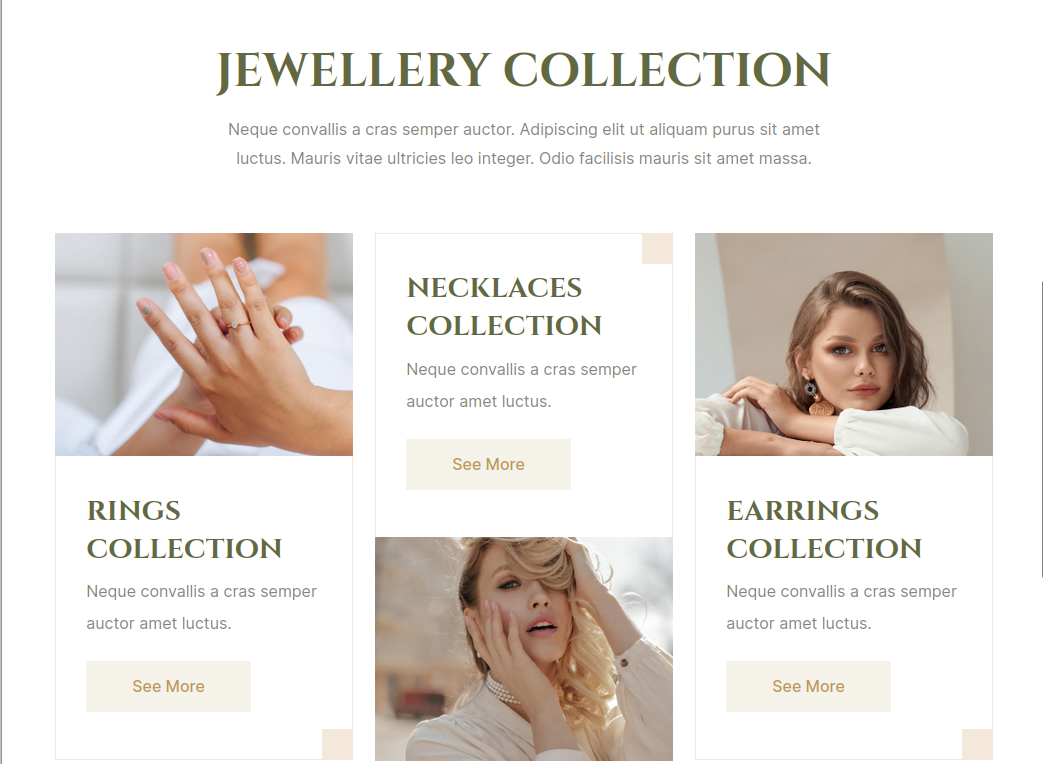Click beige corner square on Earrings card

tap(977, 744)
